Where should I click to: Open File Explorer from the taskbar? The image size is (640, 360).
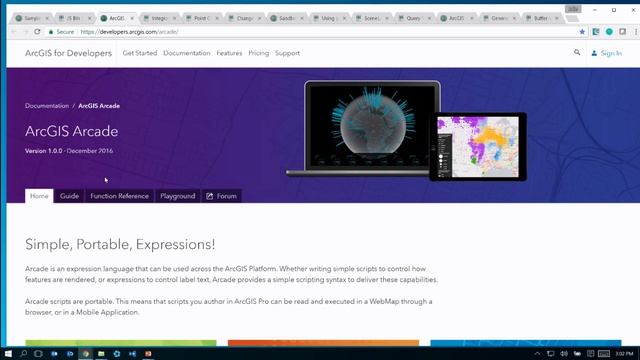tap(101, 353)
